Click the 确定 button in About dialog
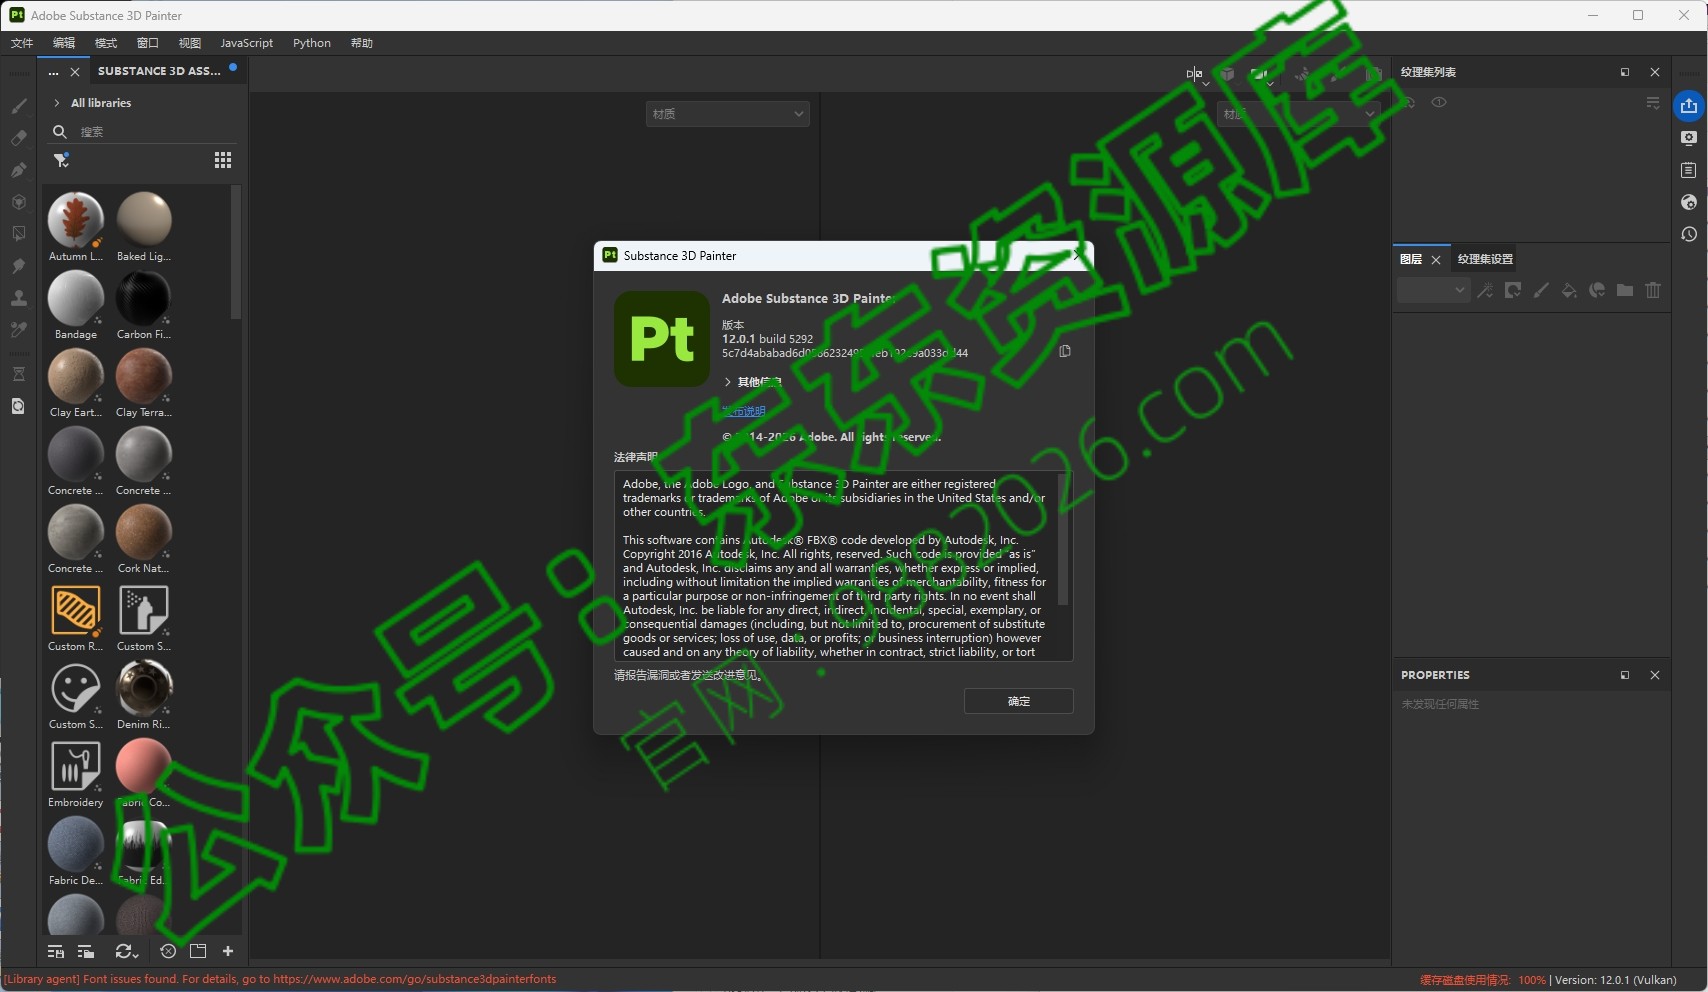Image resolution: width=1708 pixels, height=992 pixels. click(1018, 701)
